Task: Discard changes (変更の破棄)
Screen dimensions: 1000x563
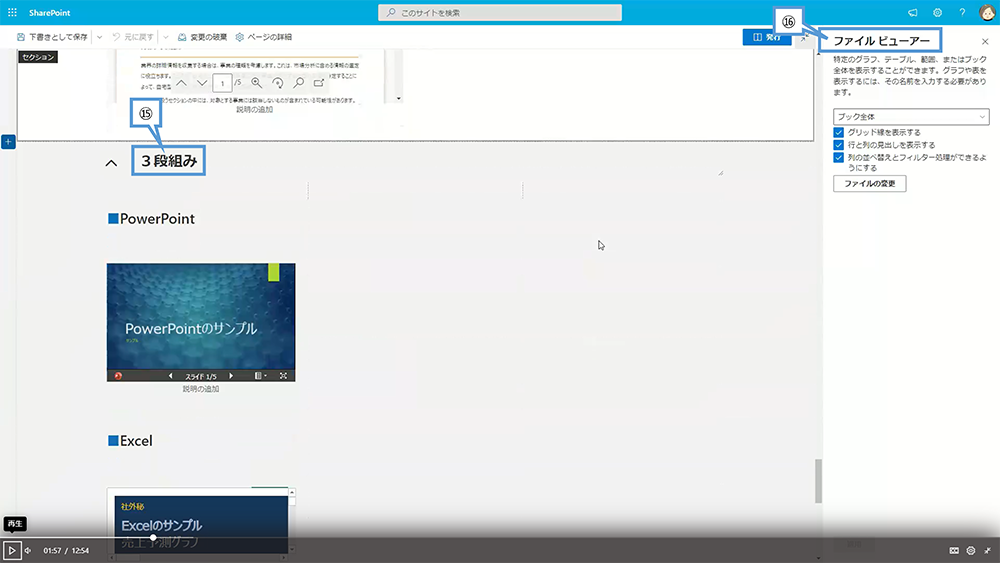Action: pos(202,37)
